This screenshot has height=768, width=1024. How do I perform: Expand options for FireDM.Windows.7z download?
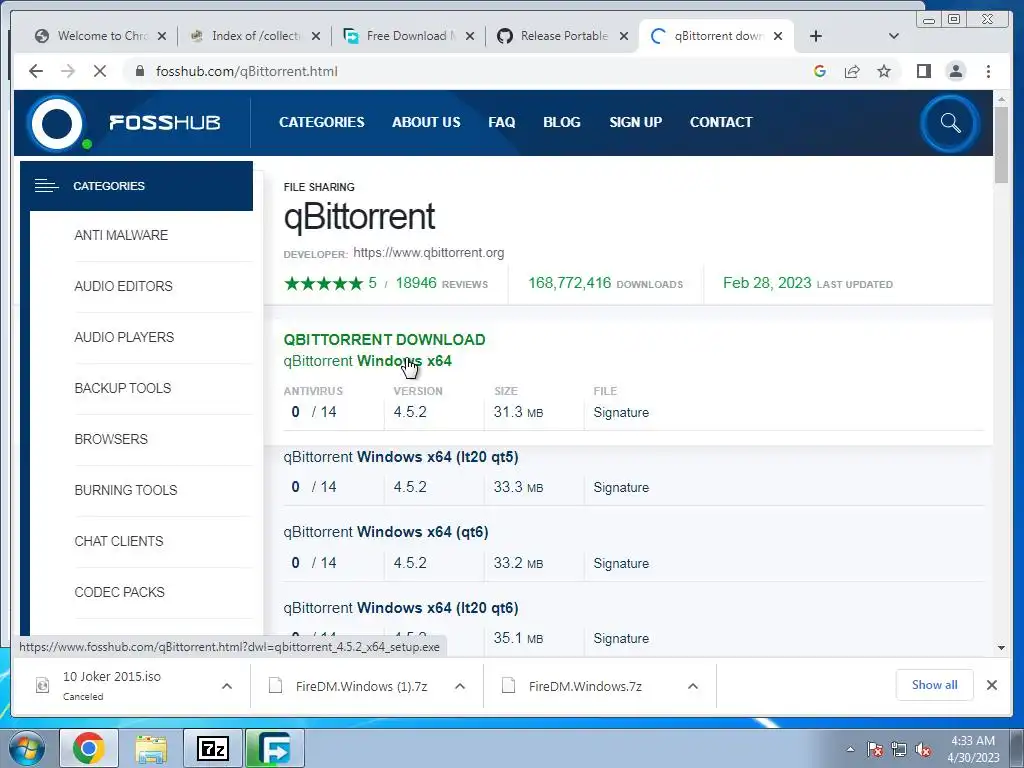click(x=693, y=686)
